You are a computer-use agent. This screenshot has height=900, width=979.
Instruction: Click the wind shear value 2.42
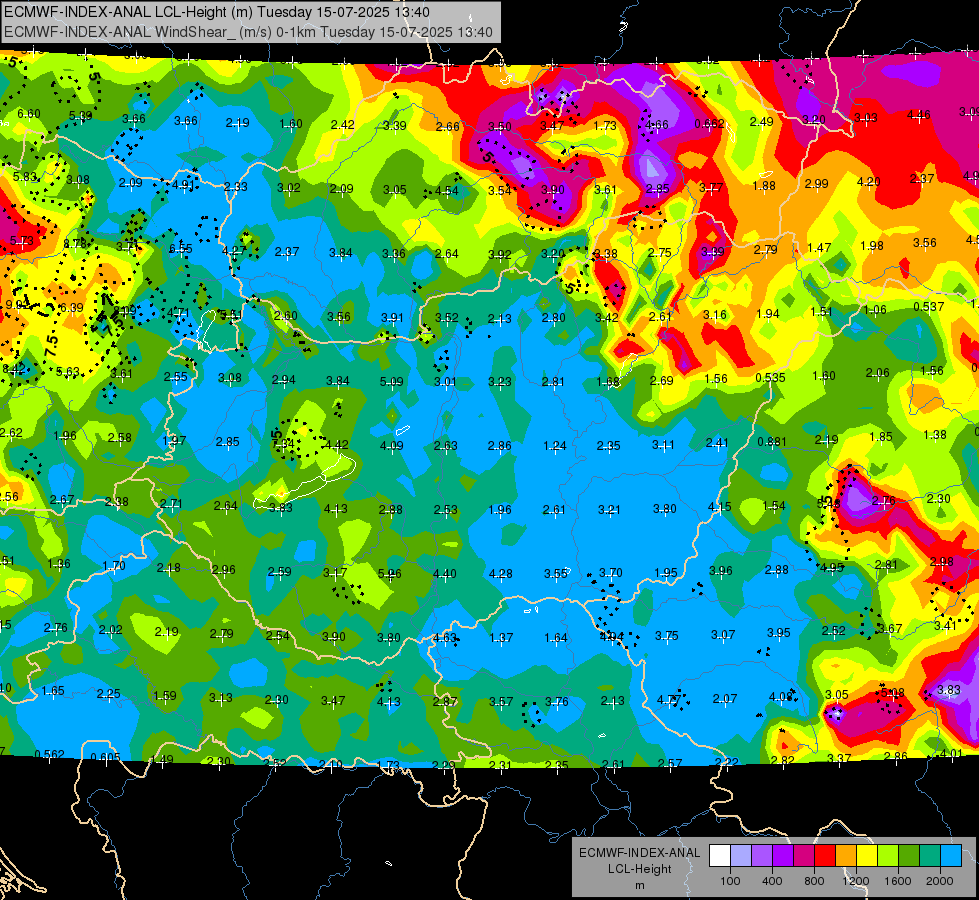point(342,124)
